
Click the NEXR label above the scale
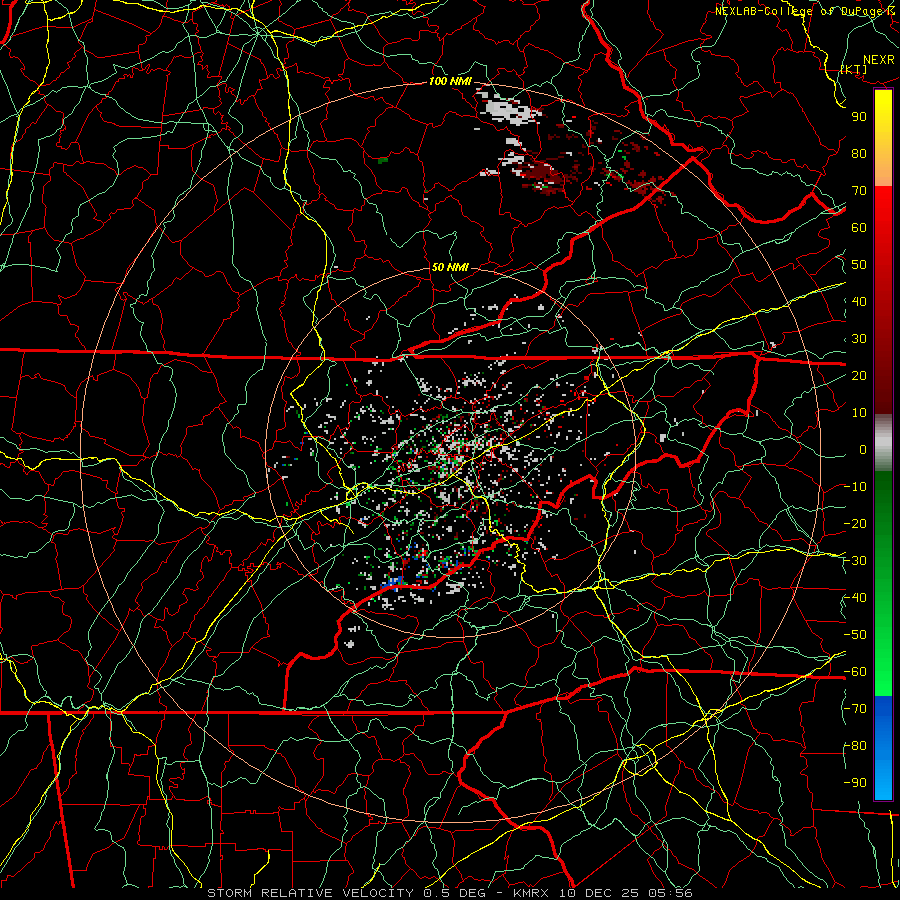(x=878, y=60)
